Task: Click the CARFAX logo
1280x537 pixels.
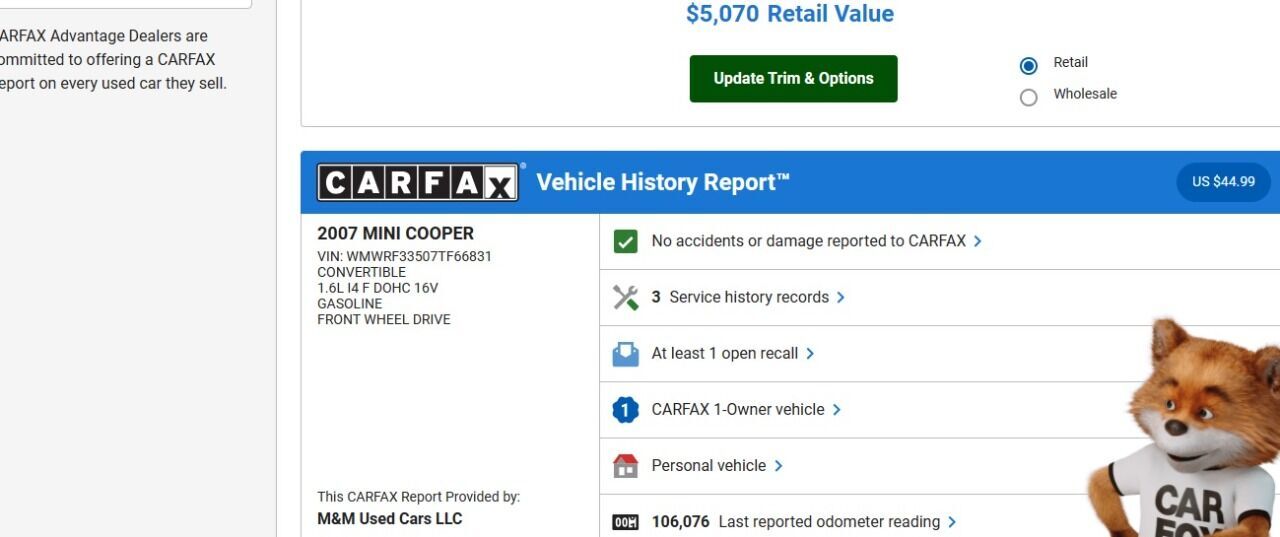Action: (418, 182)
